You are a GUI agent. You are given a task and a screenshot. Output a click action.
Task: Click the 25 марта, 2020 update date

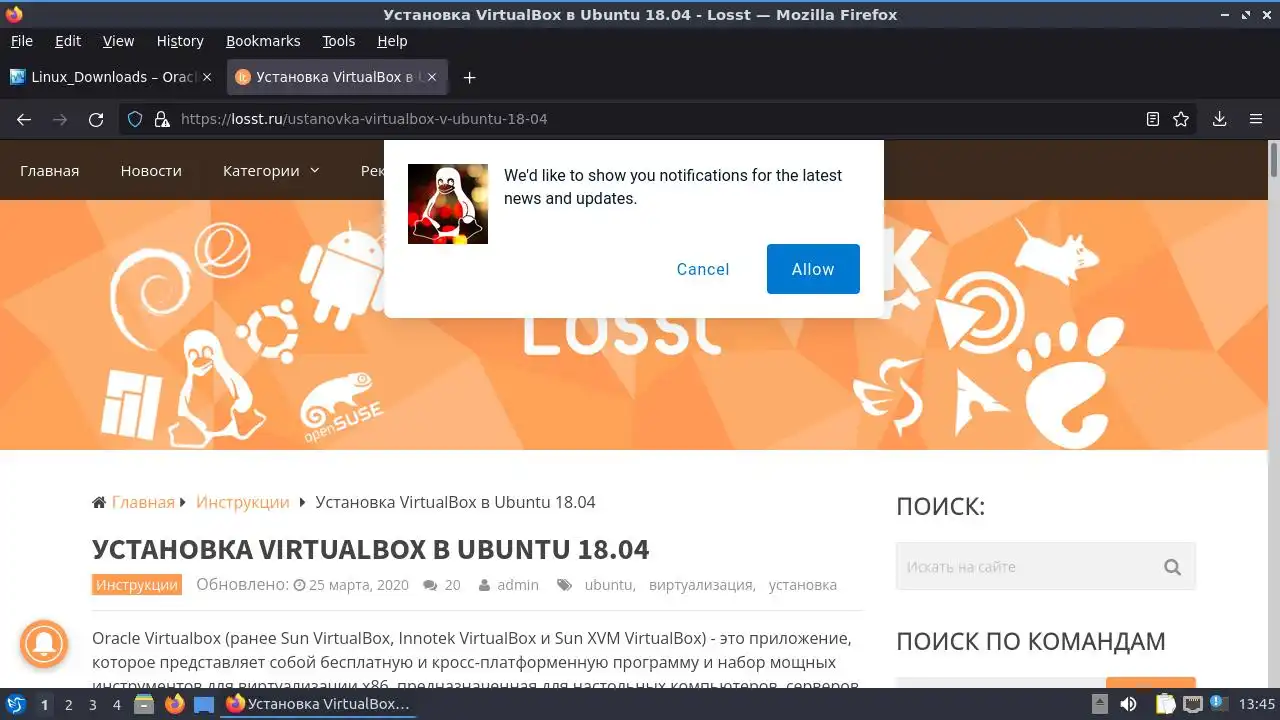click(359, 585)
